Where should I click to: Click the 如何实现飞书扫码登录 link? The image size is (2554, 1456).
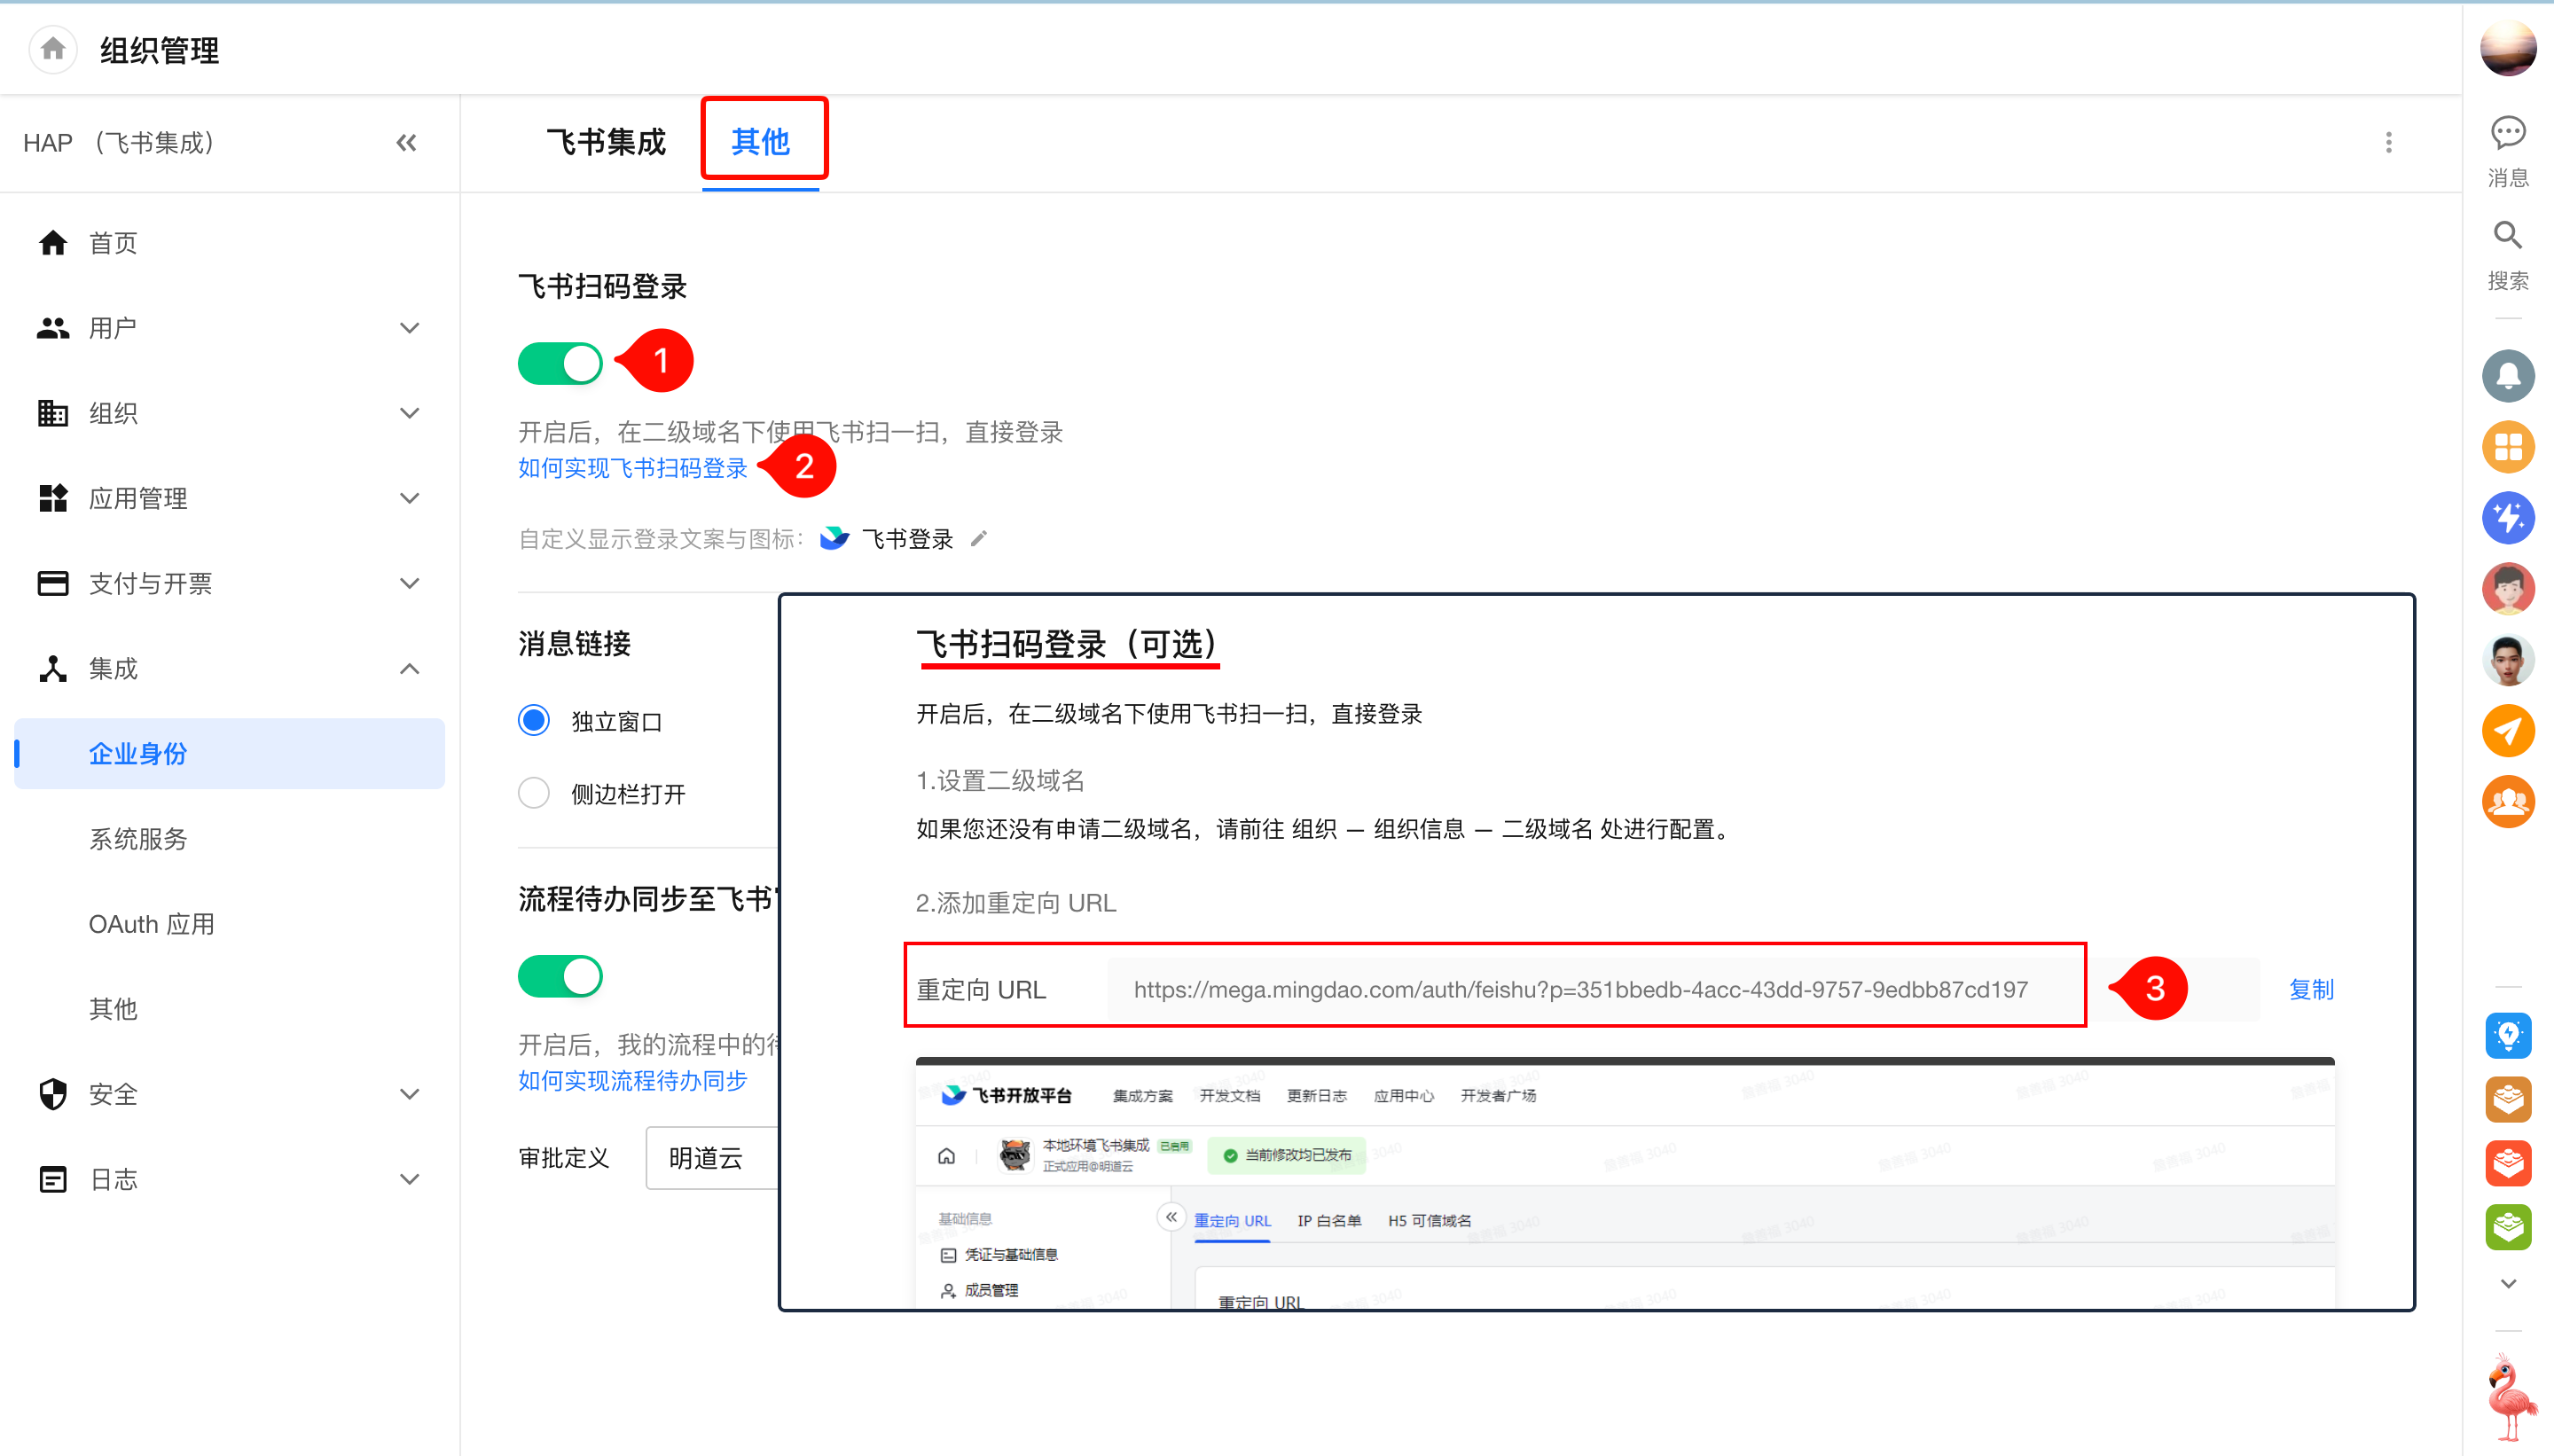click(x=632, y=468)
